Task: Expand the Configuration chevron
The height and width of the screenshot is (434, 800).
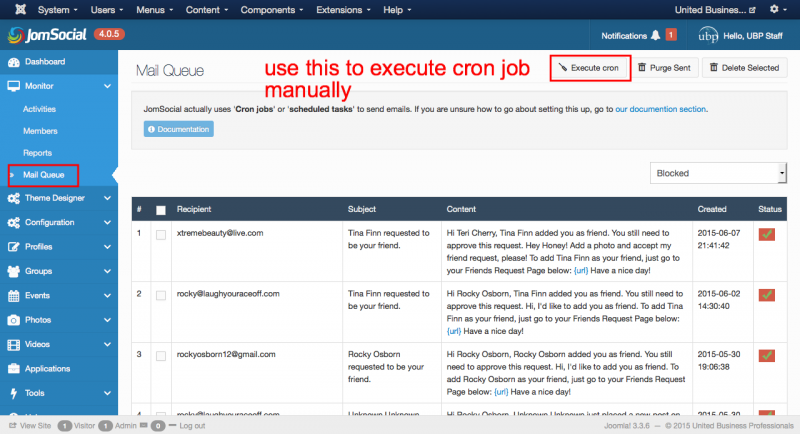Action: pos(107,223)
